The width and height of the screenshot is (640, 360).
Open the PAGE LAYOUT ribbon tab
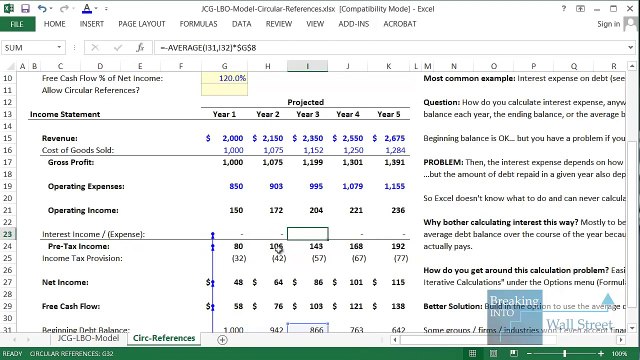click(142, 24)
